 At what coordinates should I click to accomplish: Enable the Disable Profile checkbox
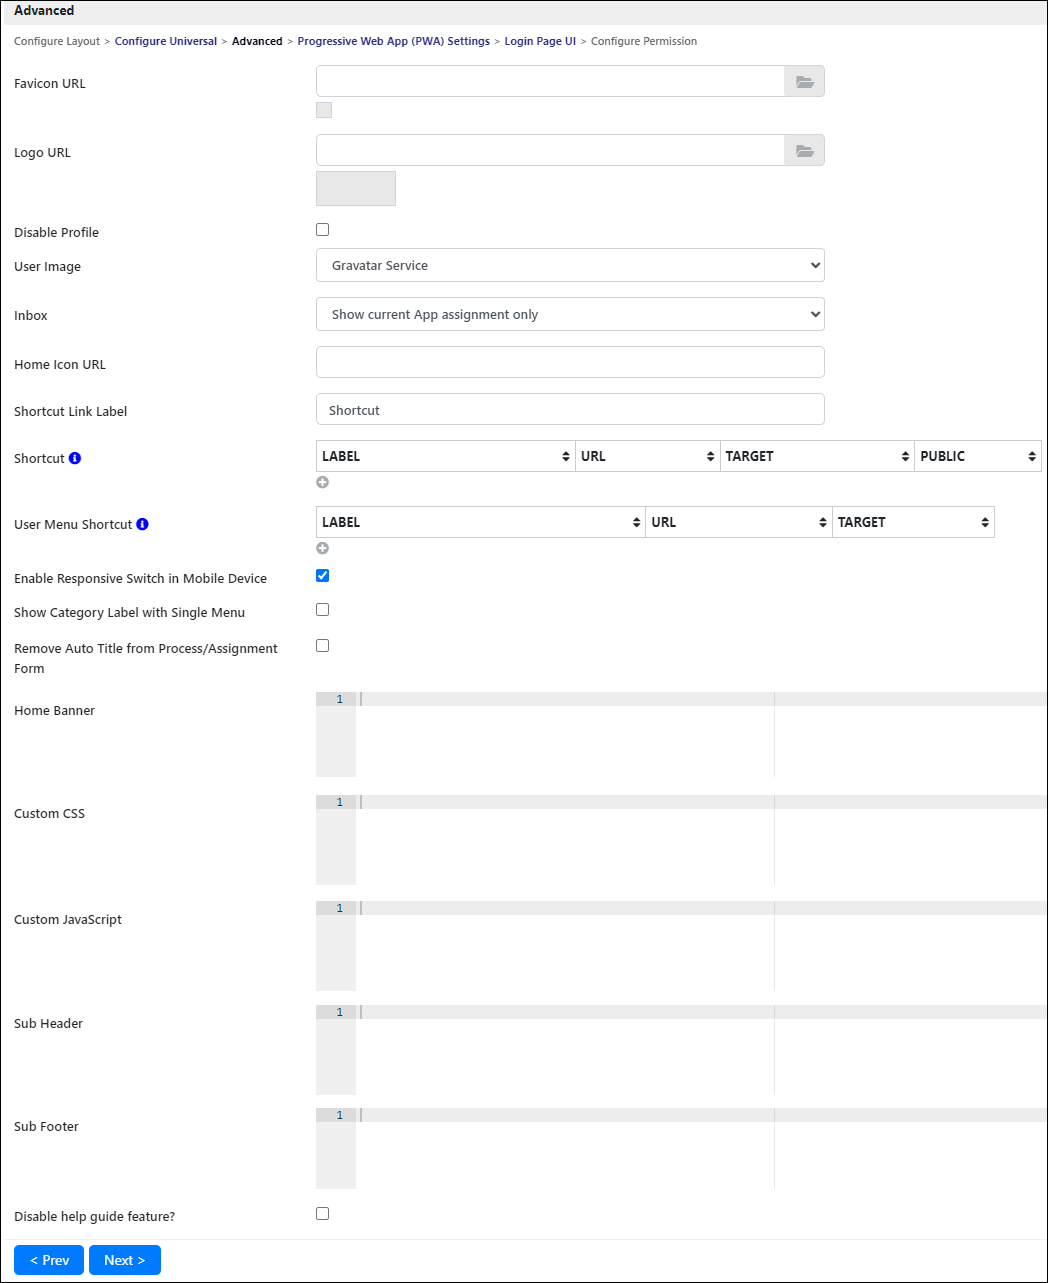tap(322, 230)
